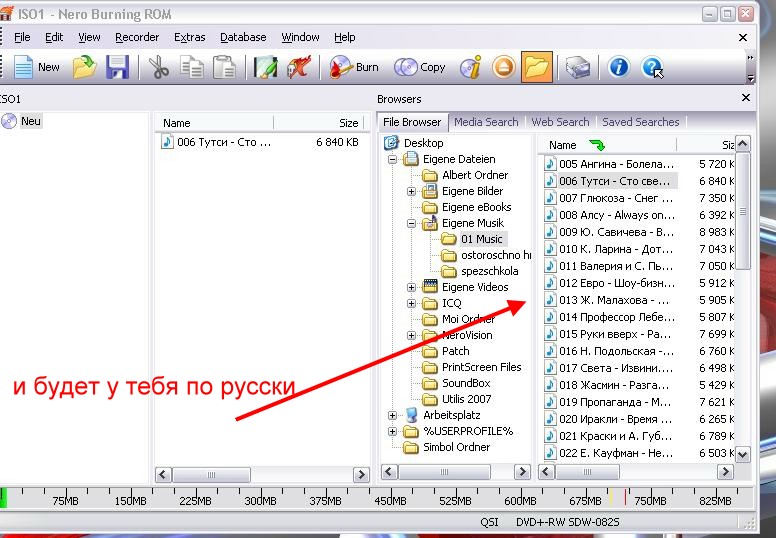Click the Copy documents toolbar icon

[192, 67]
